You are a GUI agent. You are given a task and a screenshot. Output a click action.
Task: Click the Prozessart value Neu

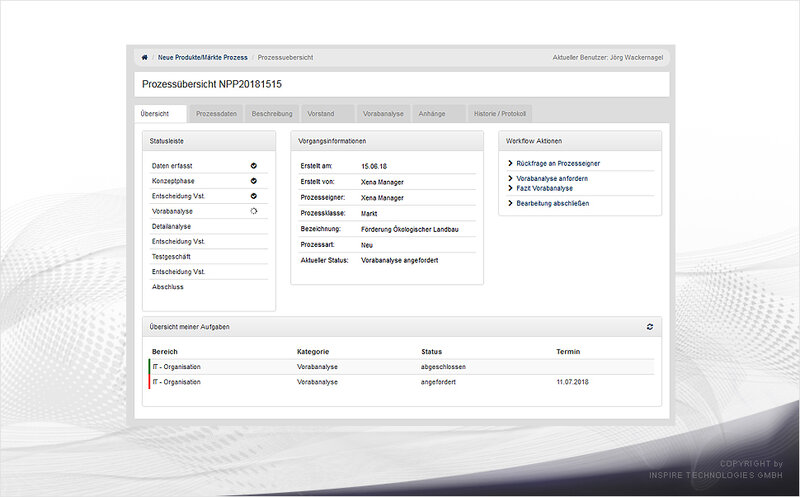[367, 245]
